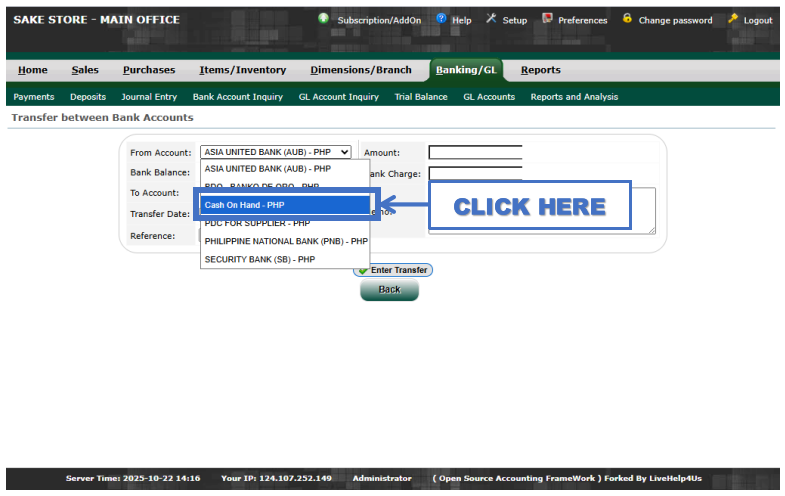This screenshot has width=785, height=496.
Task: Click the Setup tools icon
Action: (x=491, y=19)
